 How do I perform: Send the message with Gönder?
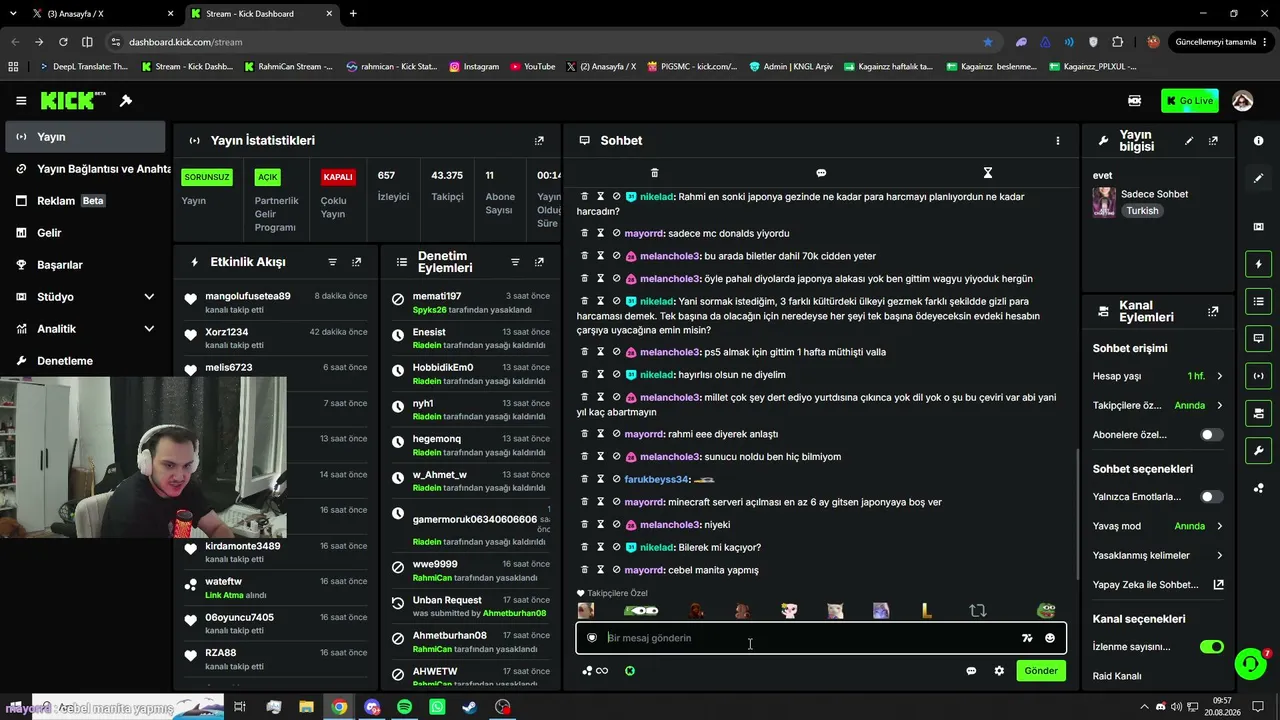pos(1041,671)
